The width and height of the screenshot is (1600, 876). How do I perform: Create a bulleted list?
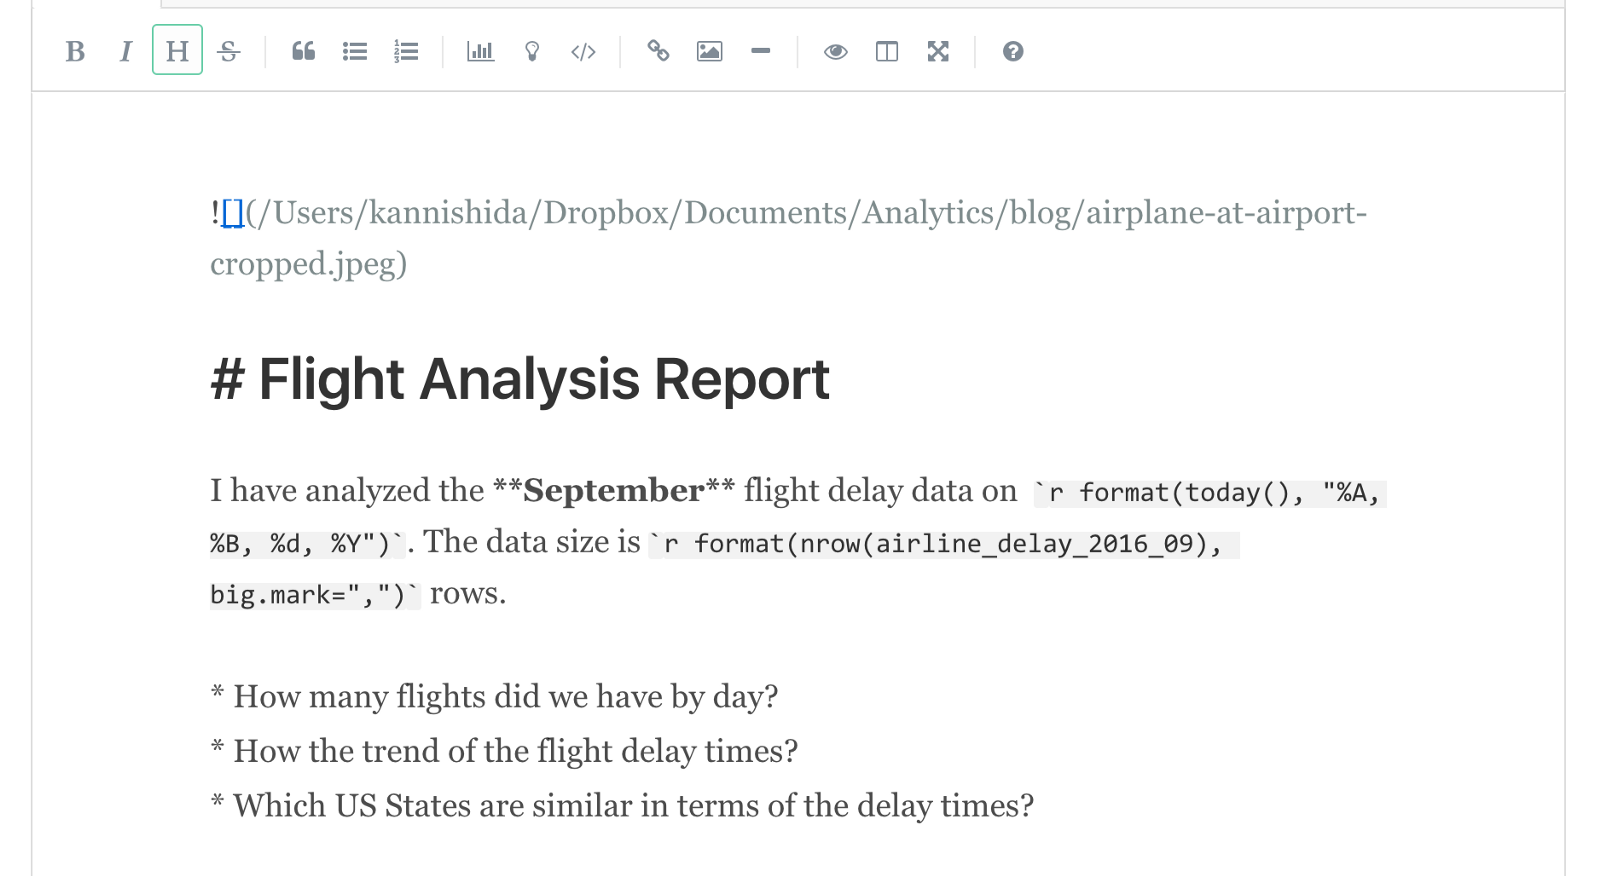[x=354, y=51]
